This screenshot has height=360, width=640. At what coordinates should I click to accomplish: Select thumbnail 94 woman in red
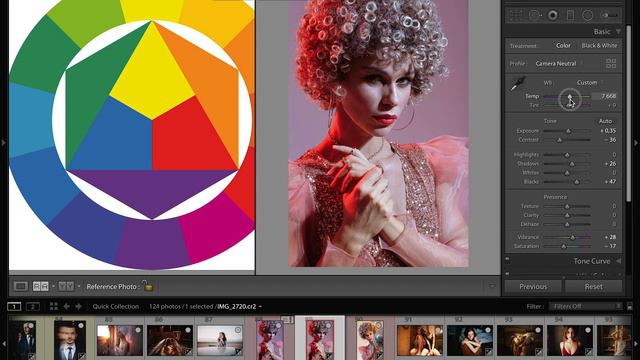(x=570, y=340)
